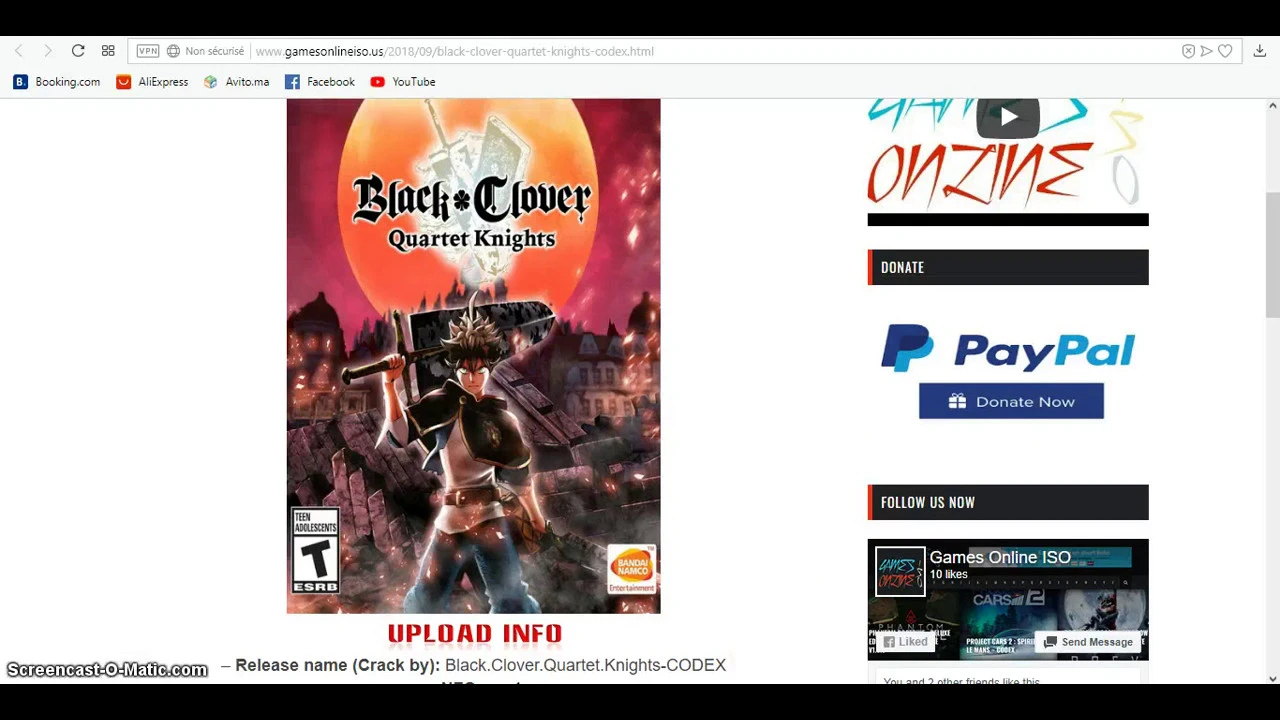
Task: Bookmark page with the heart icon
Action: tap(1225, 51)
